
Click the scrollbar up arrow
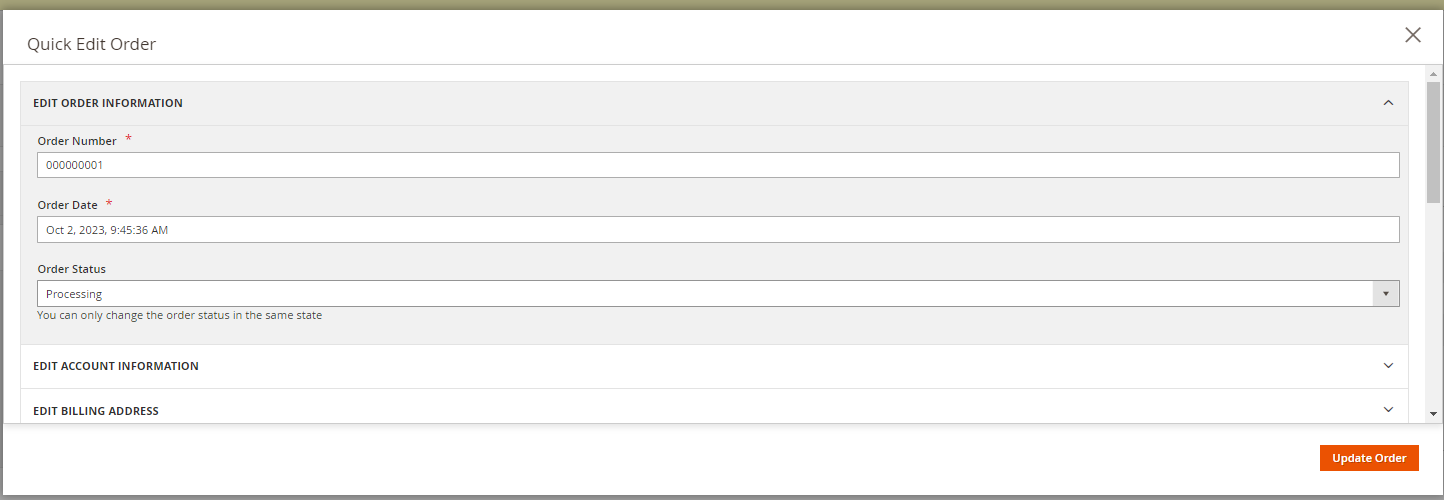(x=1433, y=75)
